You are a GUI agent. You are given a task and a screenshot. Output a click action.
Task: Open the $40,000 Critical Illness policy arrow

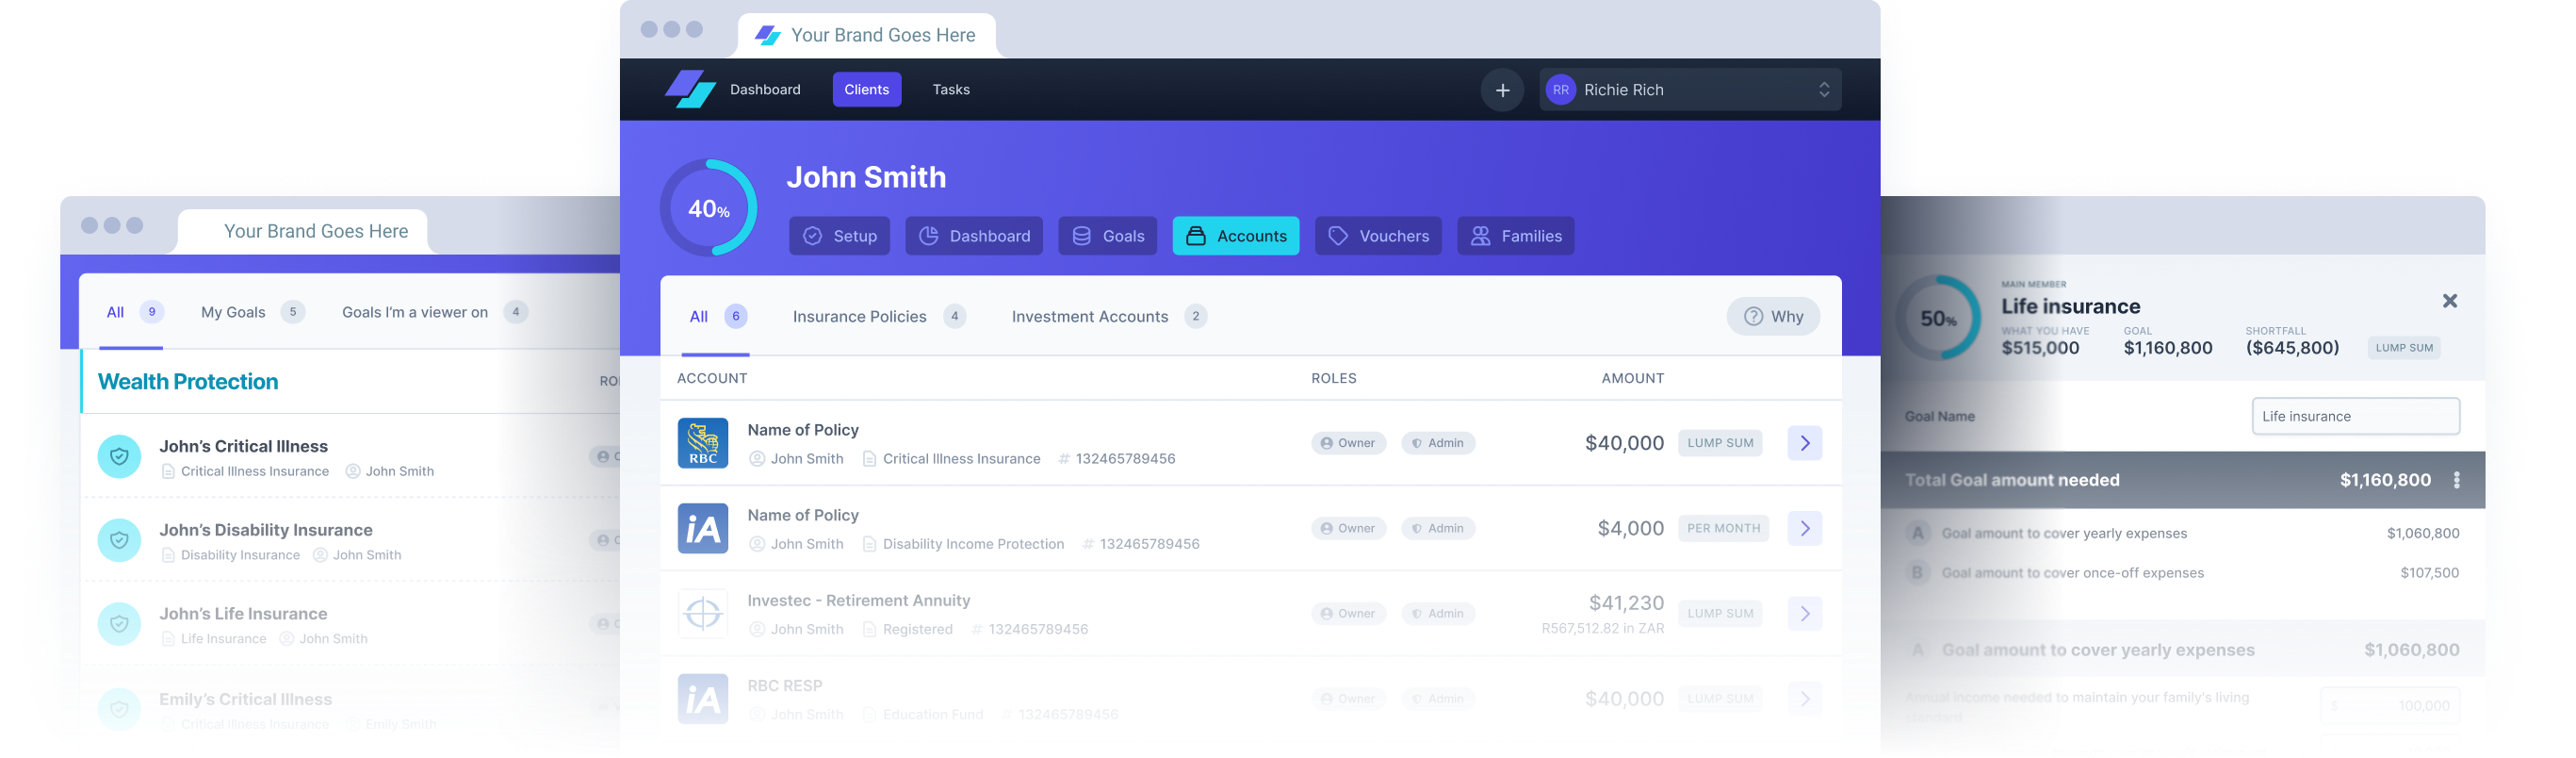[x=1804, y=443]
